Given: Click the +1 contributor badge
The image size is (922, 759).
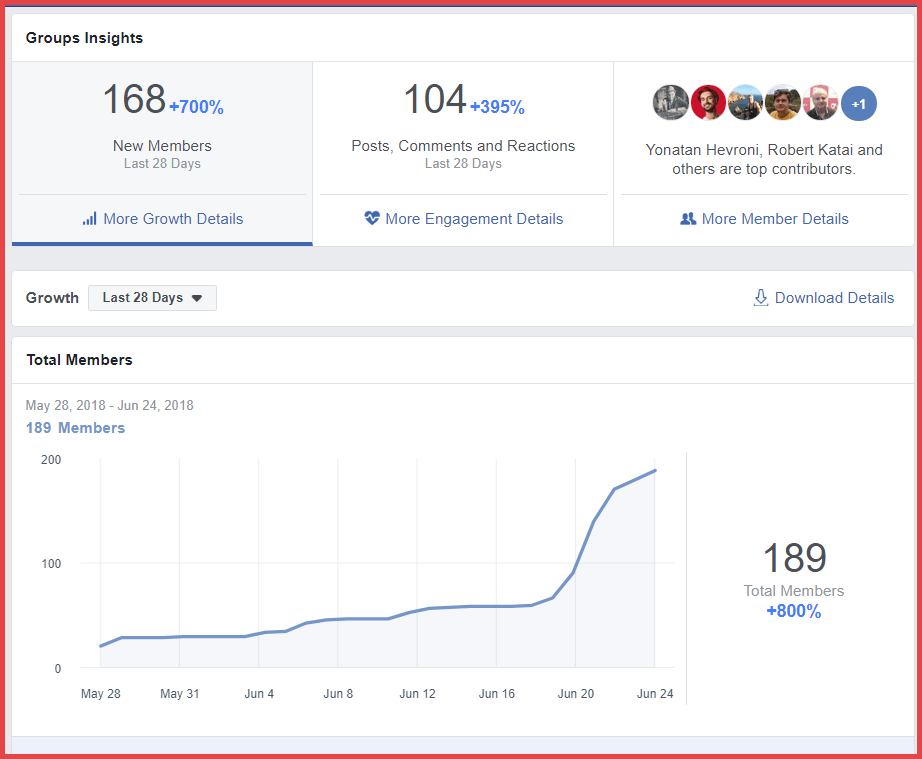Looking at the screenshot, I should click(x=858, y=102).
